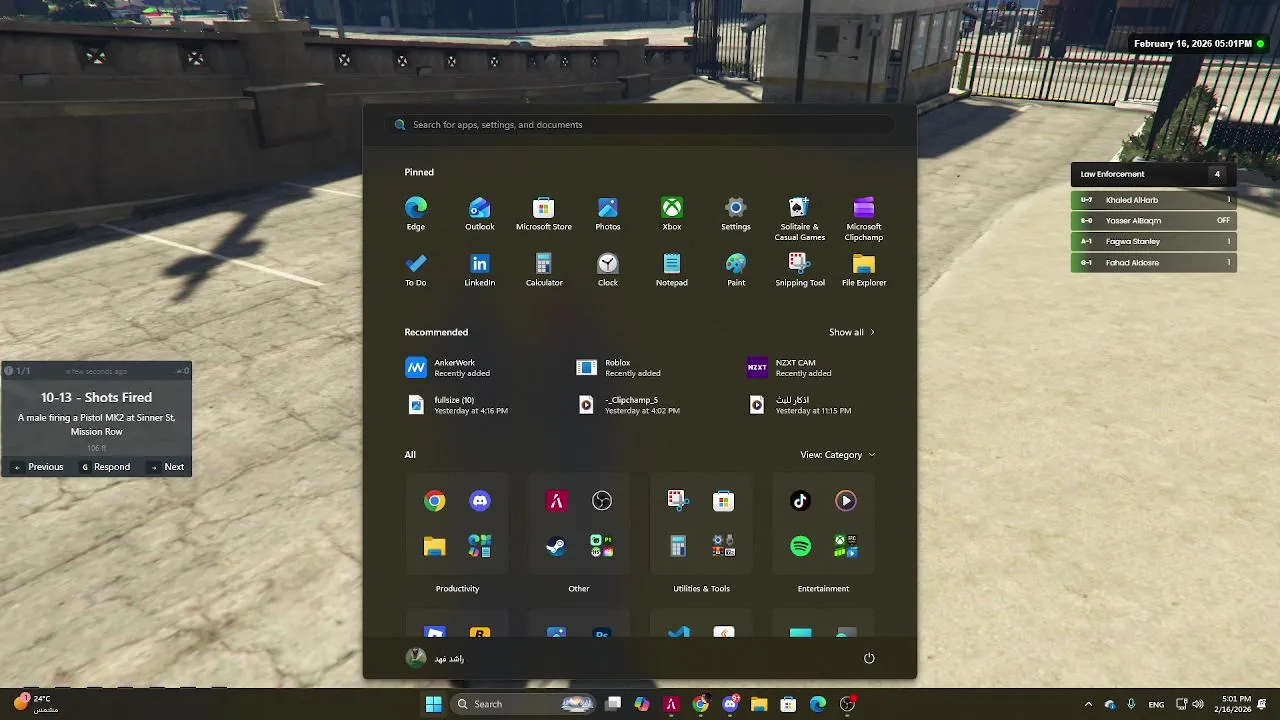Launch Xbox pinned app

(672, 213)
